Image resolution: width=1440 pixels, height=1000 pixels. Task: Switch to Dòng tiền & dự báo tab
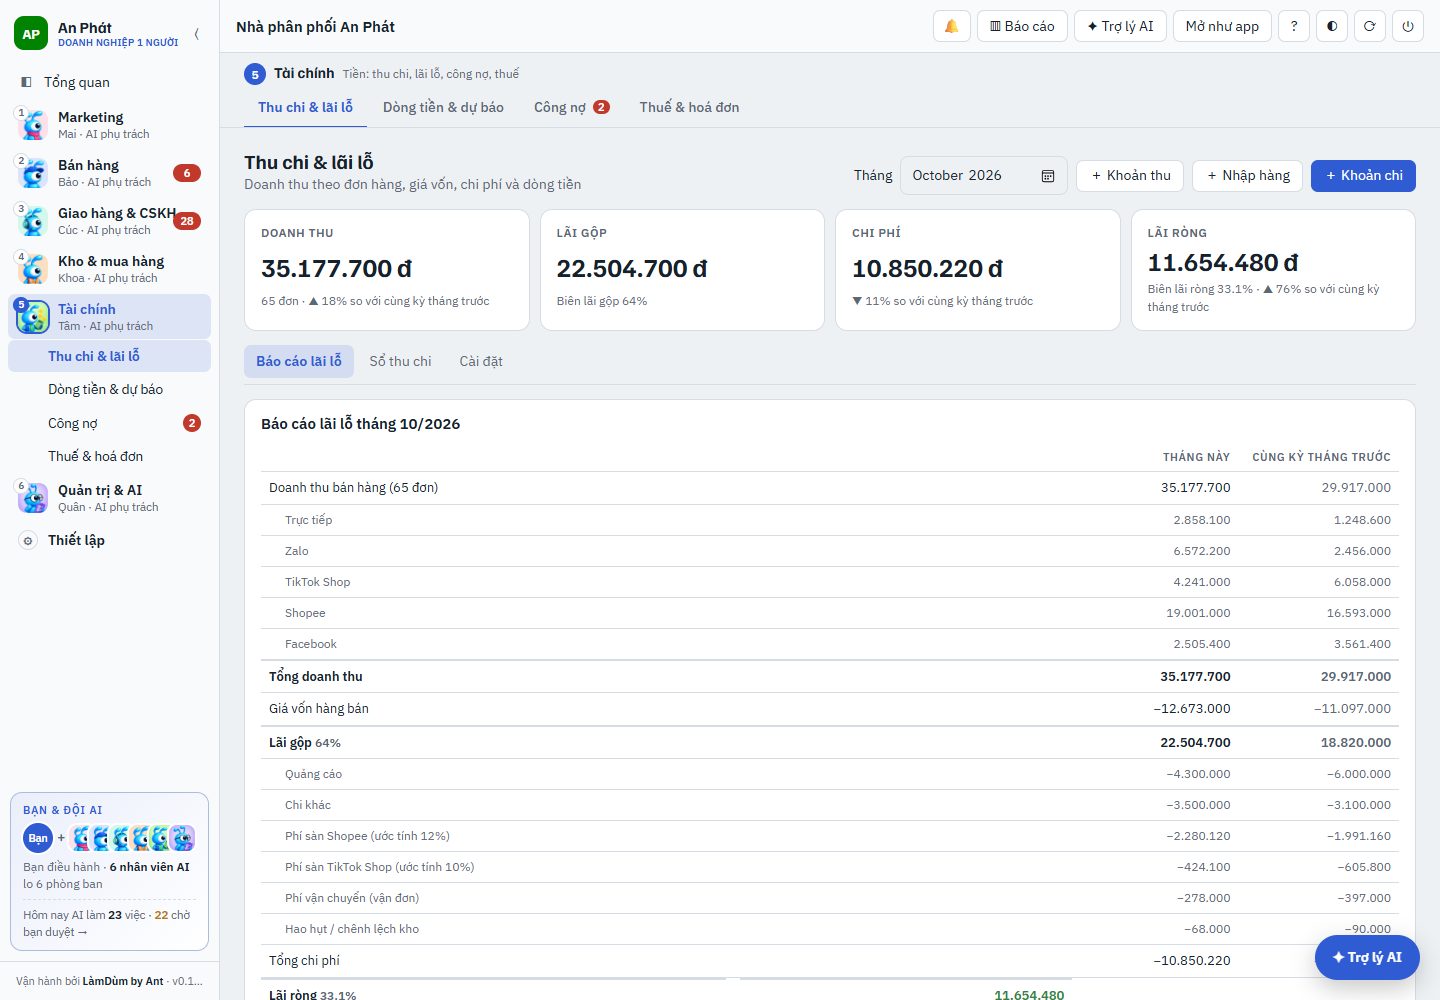point(443,107)
